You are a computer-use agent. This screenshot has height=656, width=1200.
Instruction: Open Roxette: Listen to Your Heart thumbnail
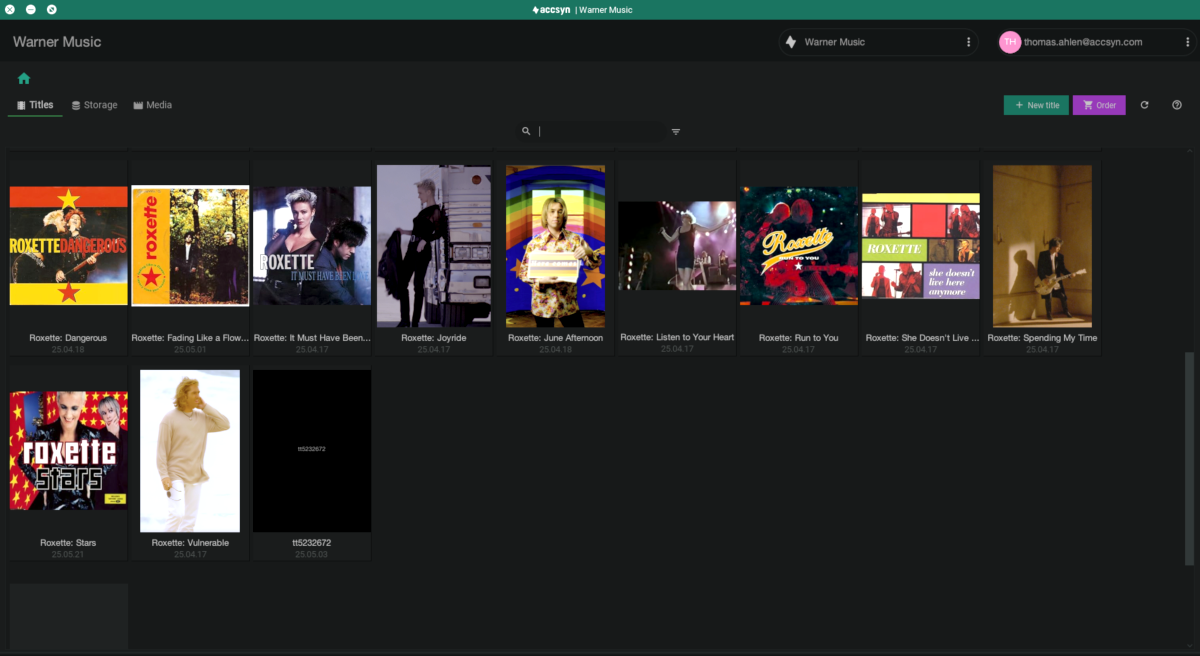click(x=677, y=246)
